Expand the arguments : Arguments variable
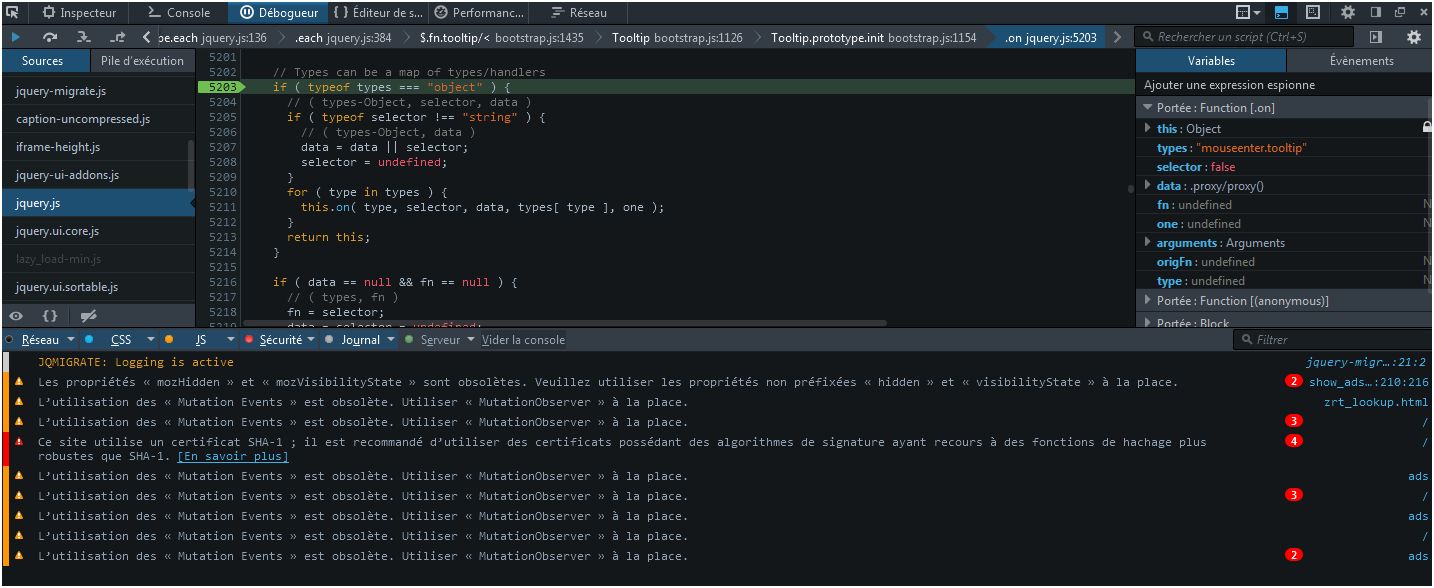 tap(1148, 242)
